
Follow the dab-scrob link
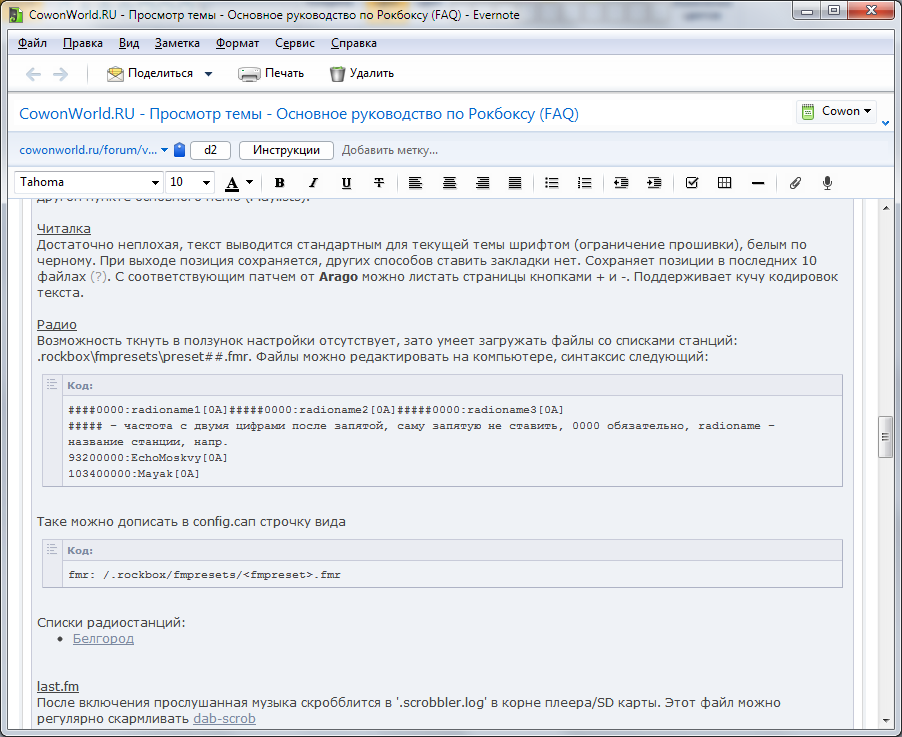click(224, 719)
